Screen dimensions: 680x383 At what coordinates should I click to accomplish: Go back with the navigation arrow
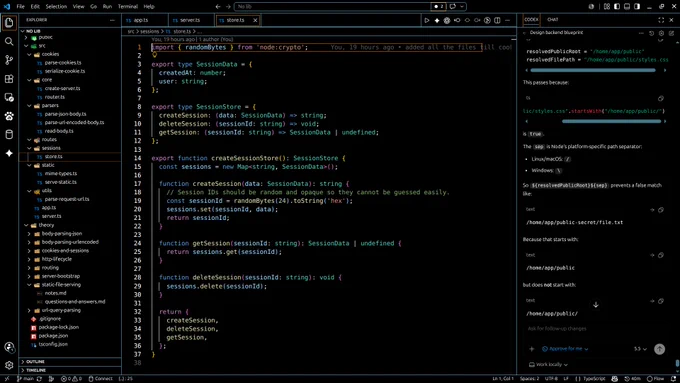pos(218,7)
